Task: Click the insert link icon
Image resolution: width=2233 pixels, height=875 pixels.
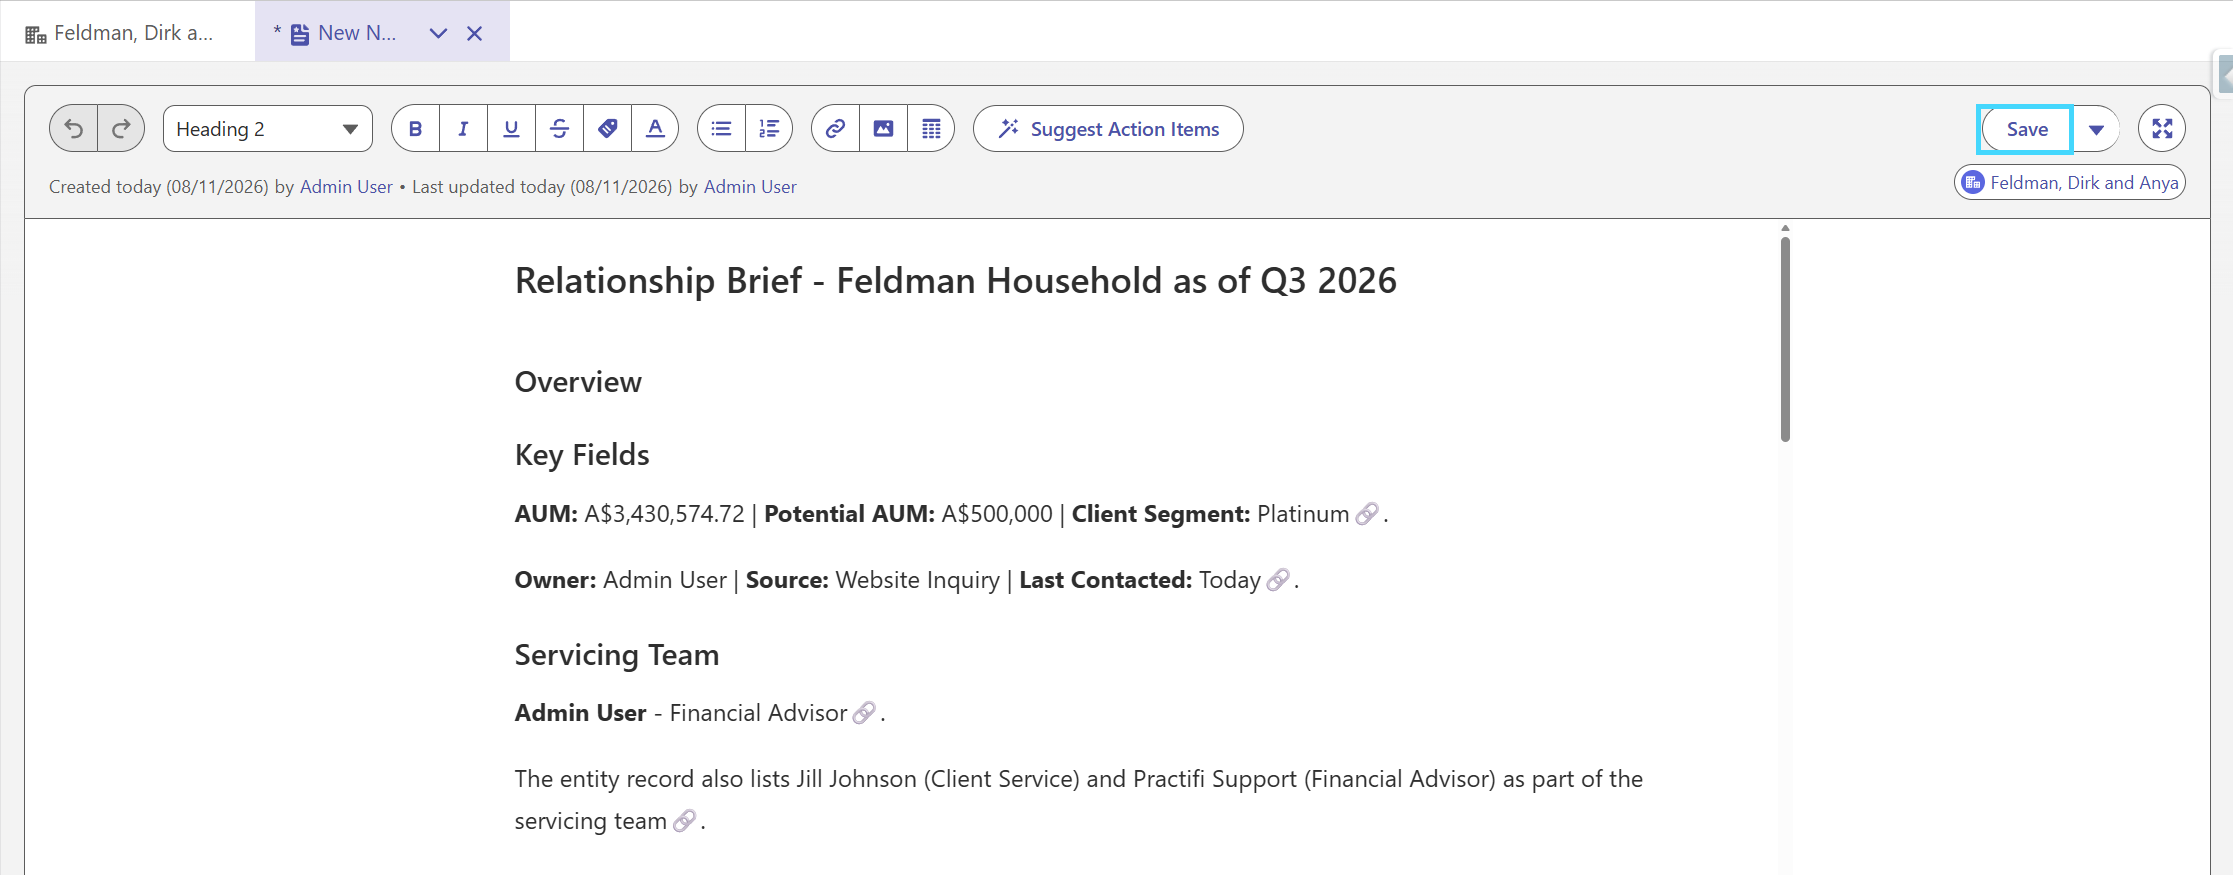Action: pyautogui.click(x=835, y=129)
